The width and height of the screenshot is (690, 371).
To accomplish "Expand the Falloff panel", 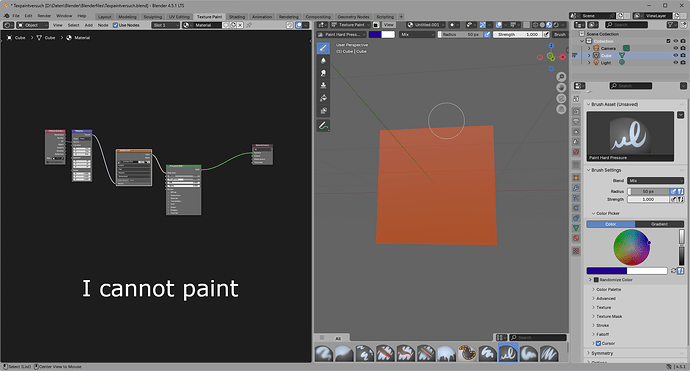I will point(602,334).
